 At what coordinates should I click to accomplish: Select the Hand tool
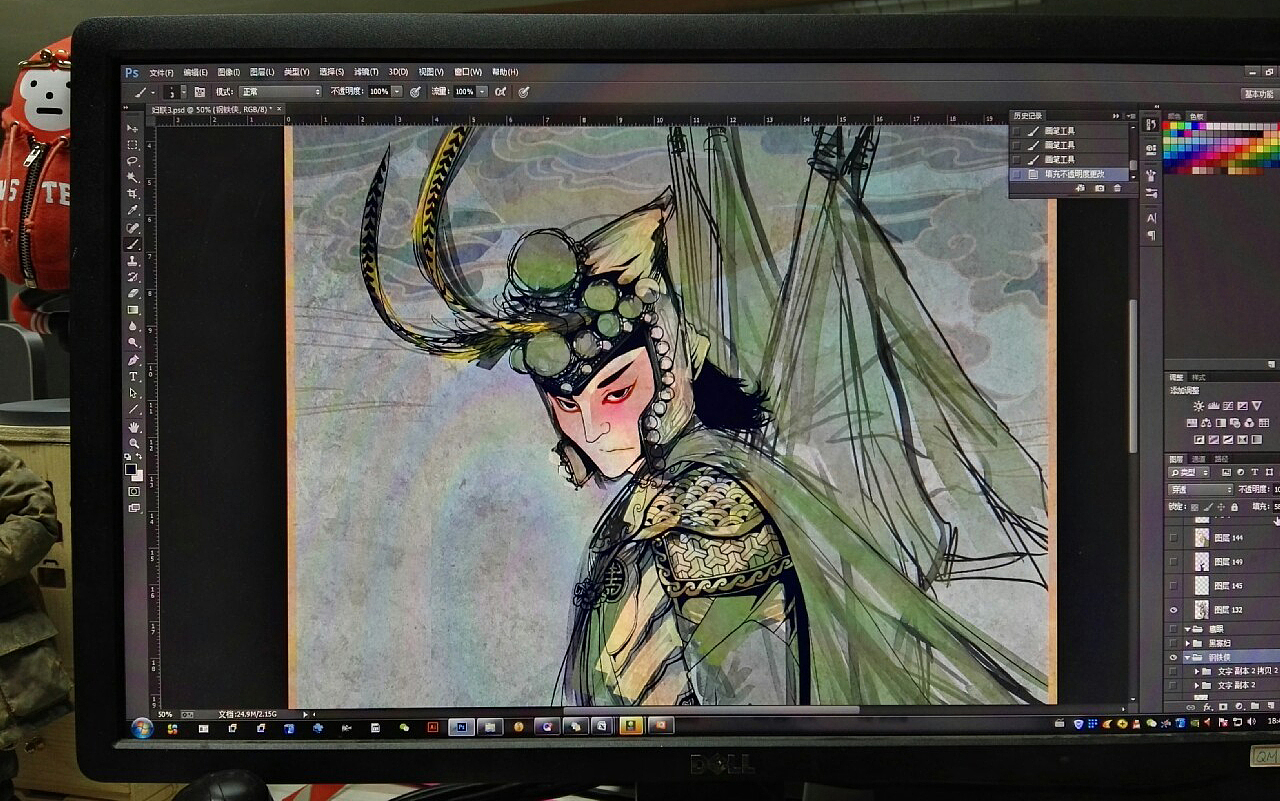(133, 427)
